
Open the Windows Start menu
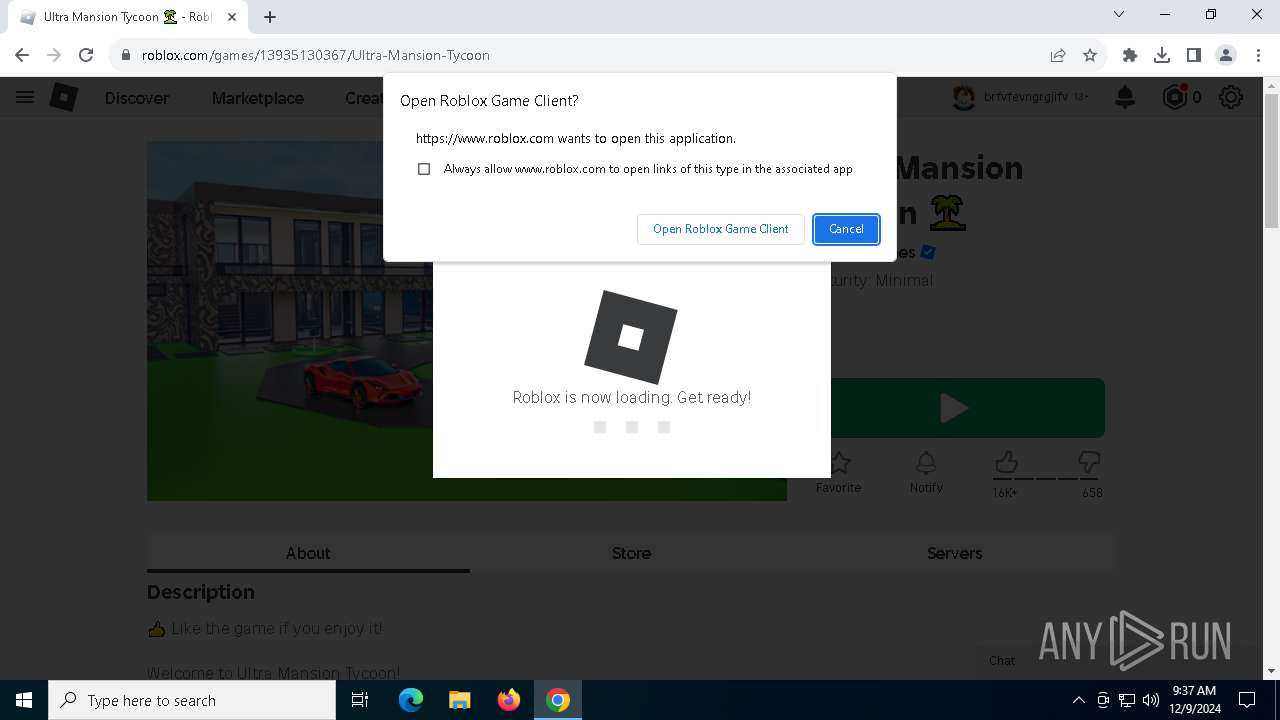(24, 700)
